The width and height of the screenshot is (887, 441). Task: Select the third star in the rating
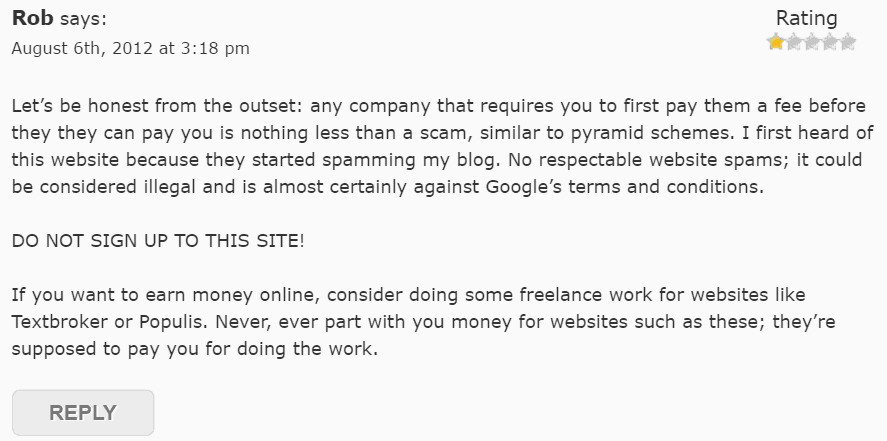coord(812,42)
